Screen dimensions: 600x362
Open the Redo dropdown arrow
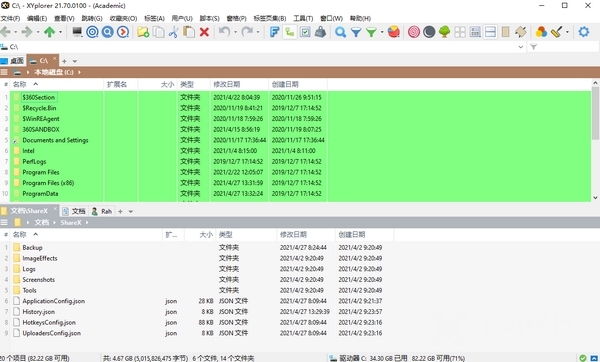(x=258, y=32)
